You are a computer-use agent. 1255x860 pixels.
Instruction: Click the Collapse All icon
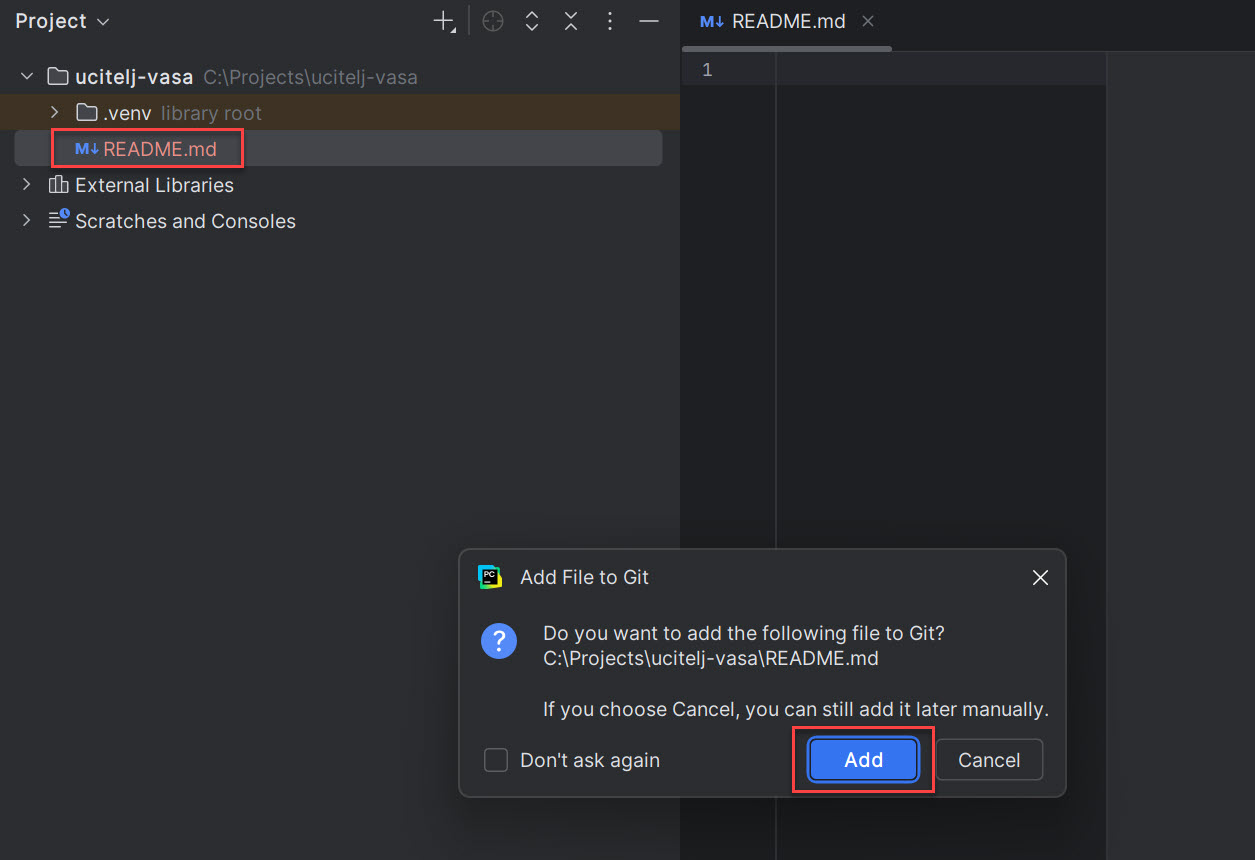tap(570, 20)
